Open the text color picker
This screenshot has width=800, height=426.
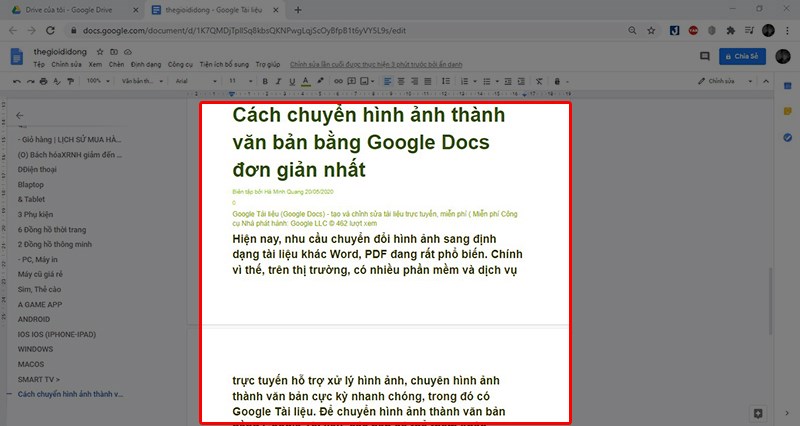(306, 81)
